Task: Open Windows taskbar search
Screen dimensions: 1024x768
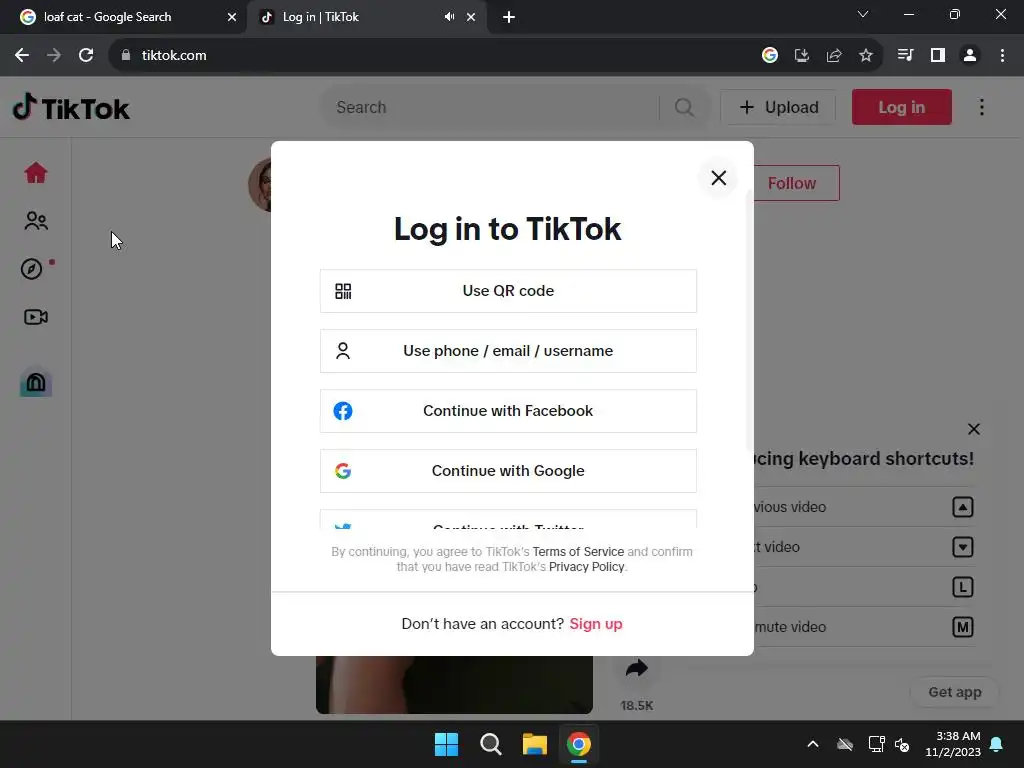Action: click(x=490, y=744)
